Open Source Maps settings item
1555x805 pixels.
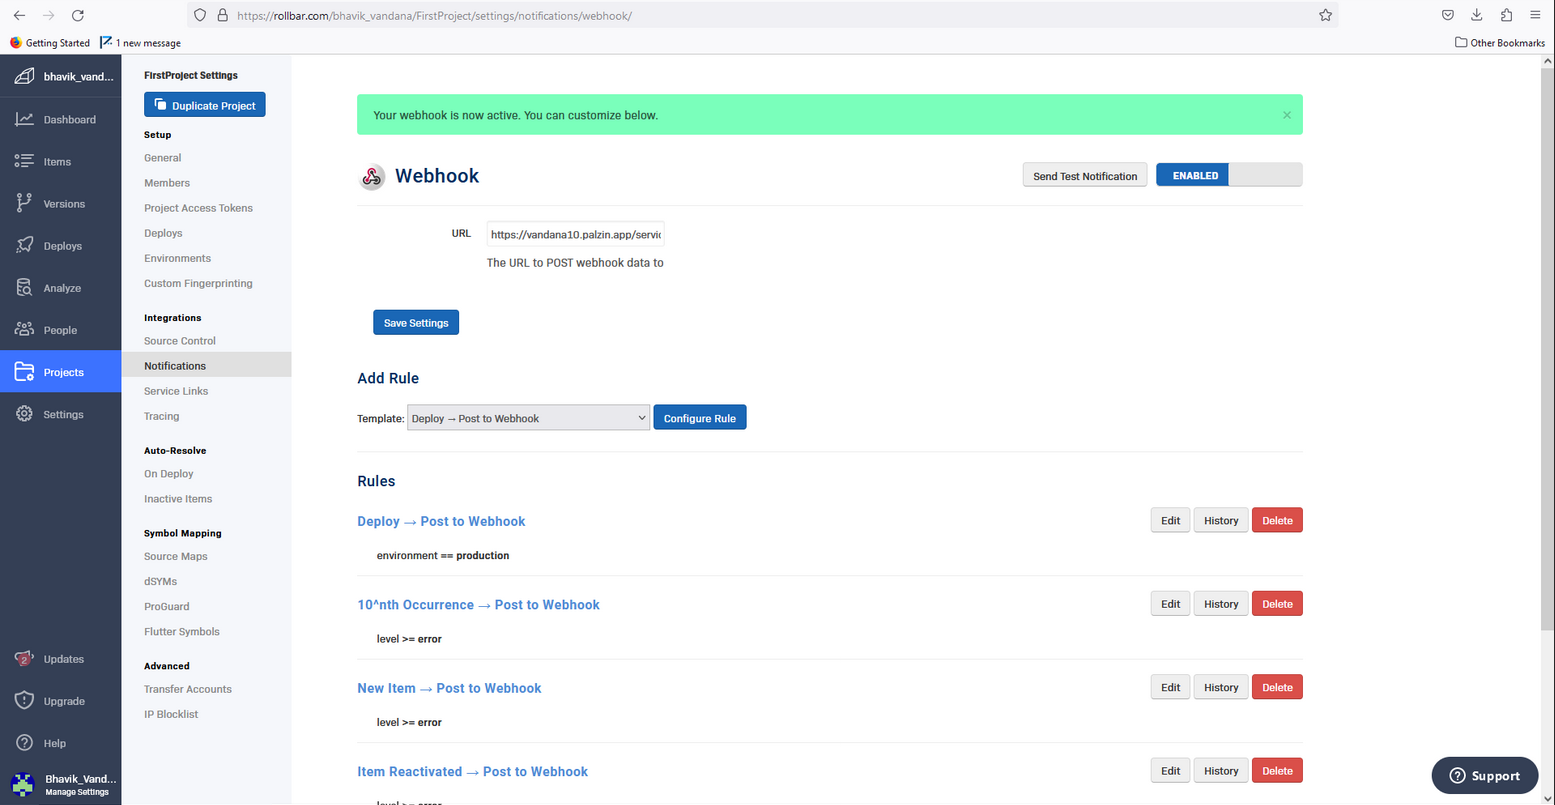pyautogui.click(x=176, y=556)
